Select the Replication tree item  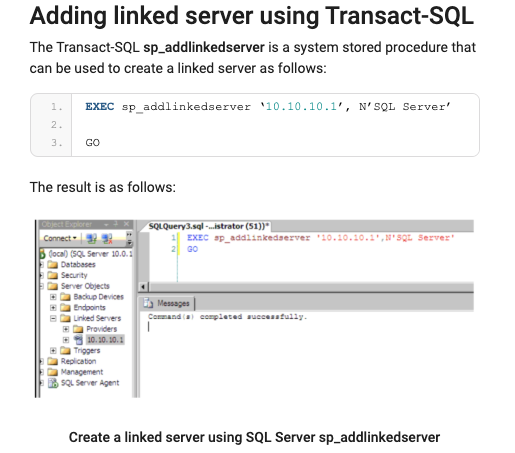pos(78,361)
